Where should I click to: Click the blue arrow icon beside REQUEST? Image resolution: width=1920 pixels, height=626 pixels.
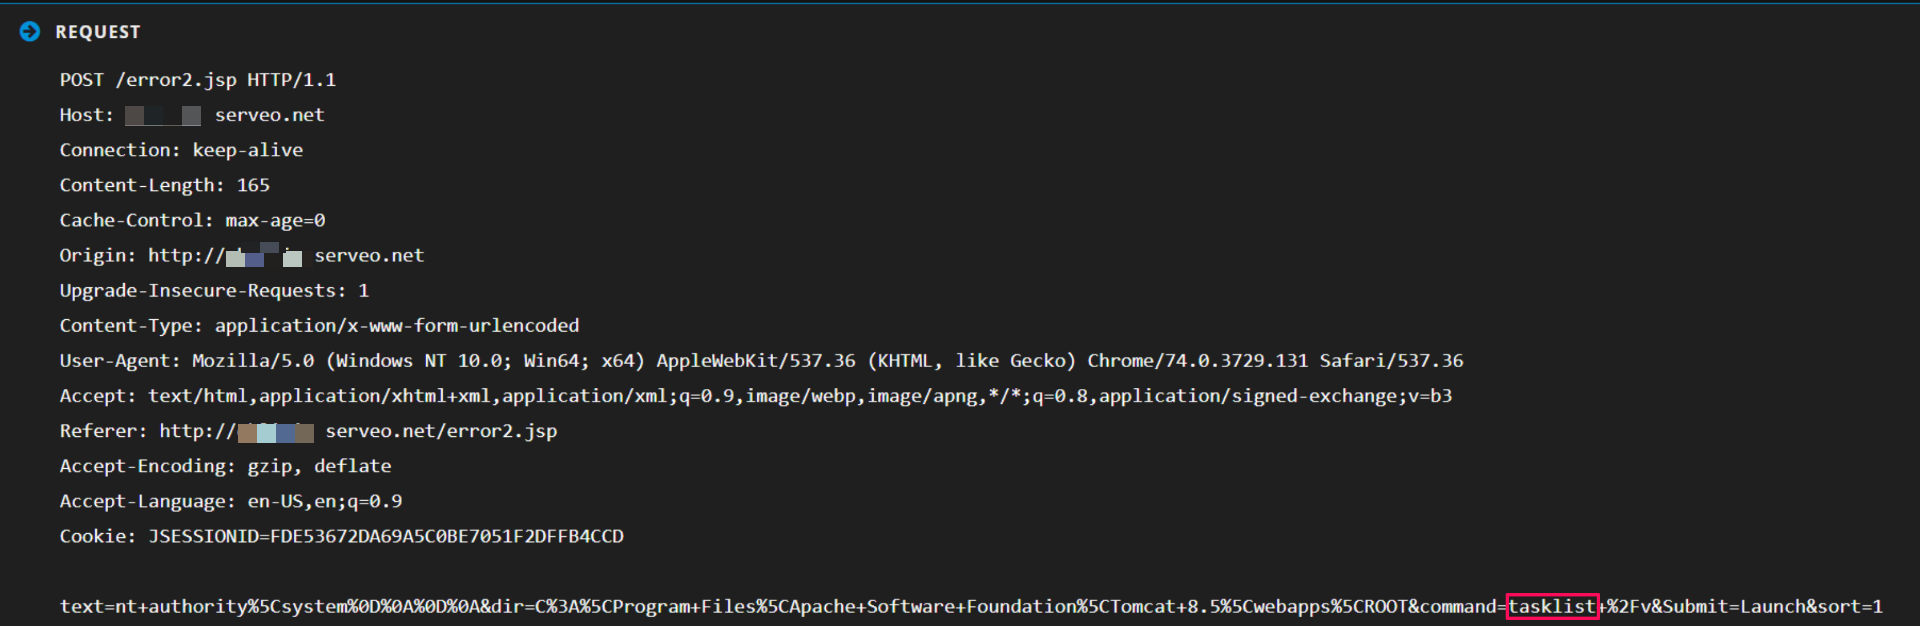(x=30, y=32)
